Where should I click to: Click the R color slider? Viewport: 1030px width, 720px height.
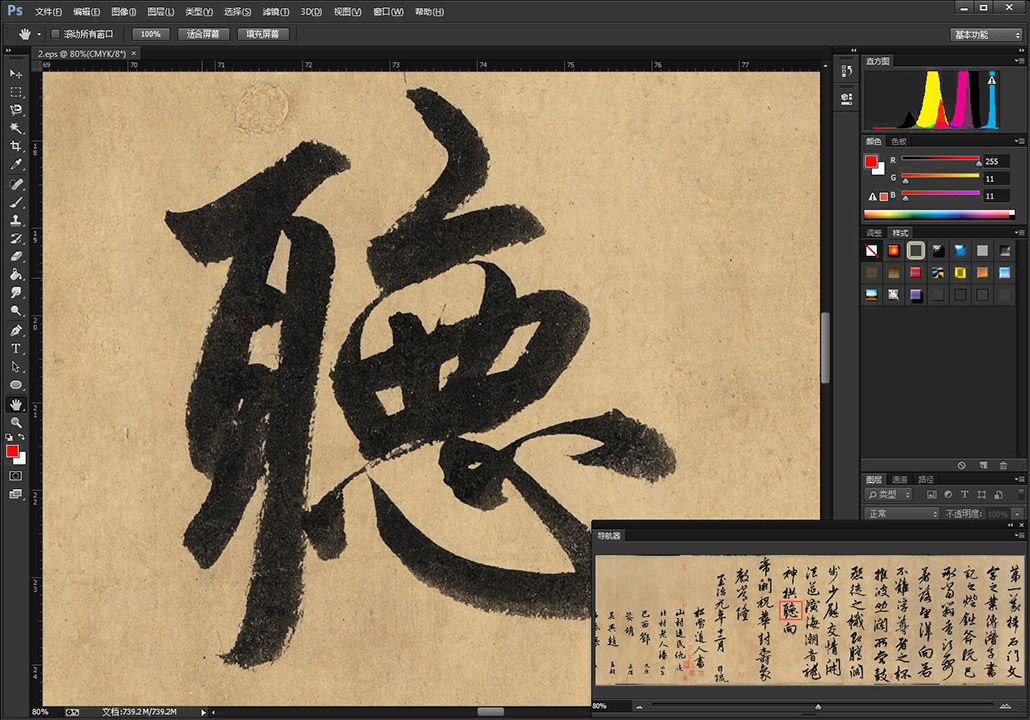941,160
